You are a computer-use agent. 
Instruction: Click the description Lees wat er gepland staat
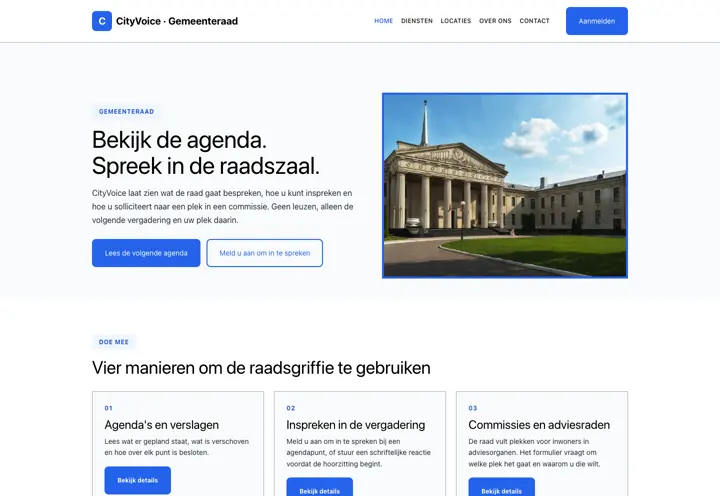177,447
